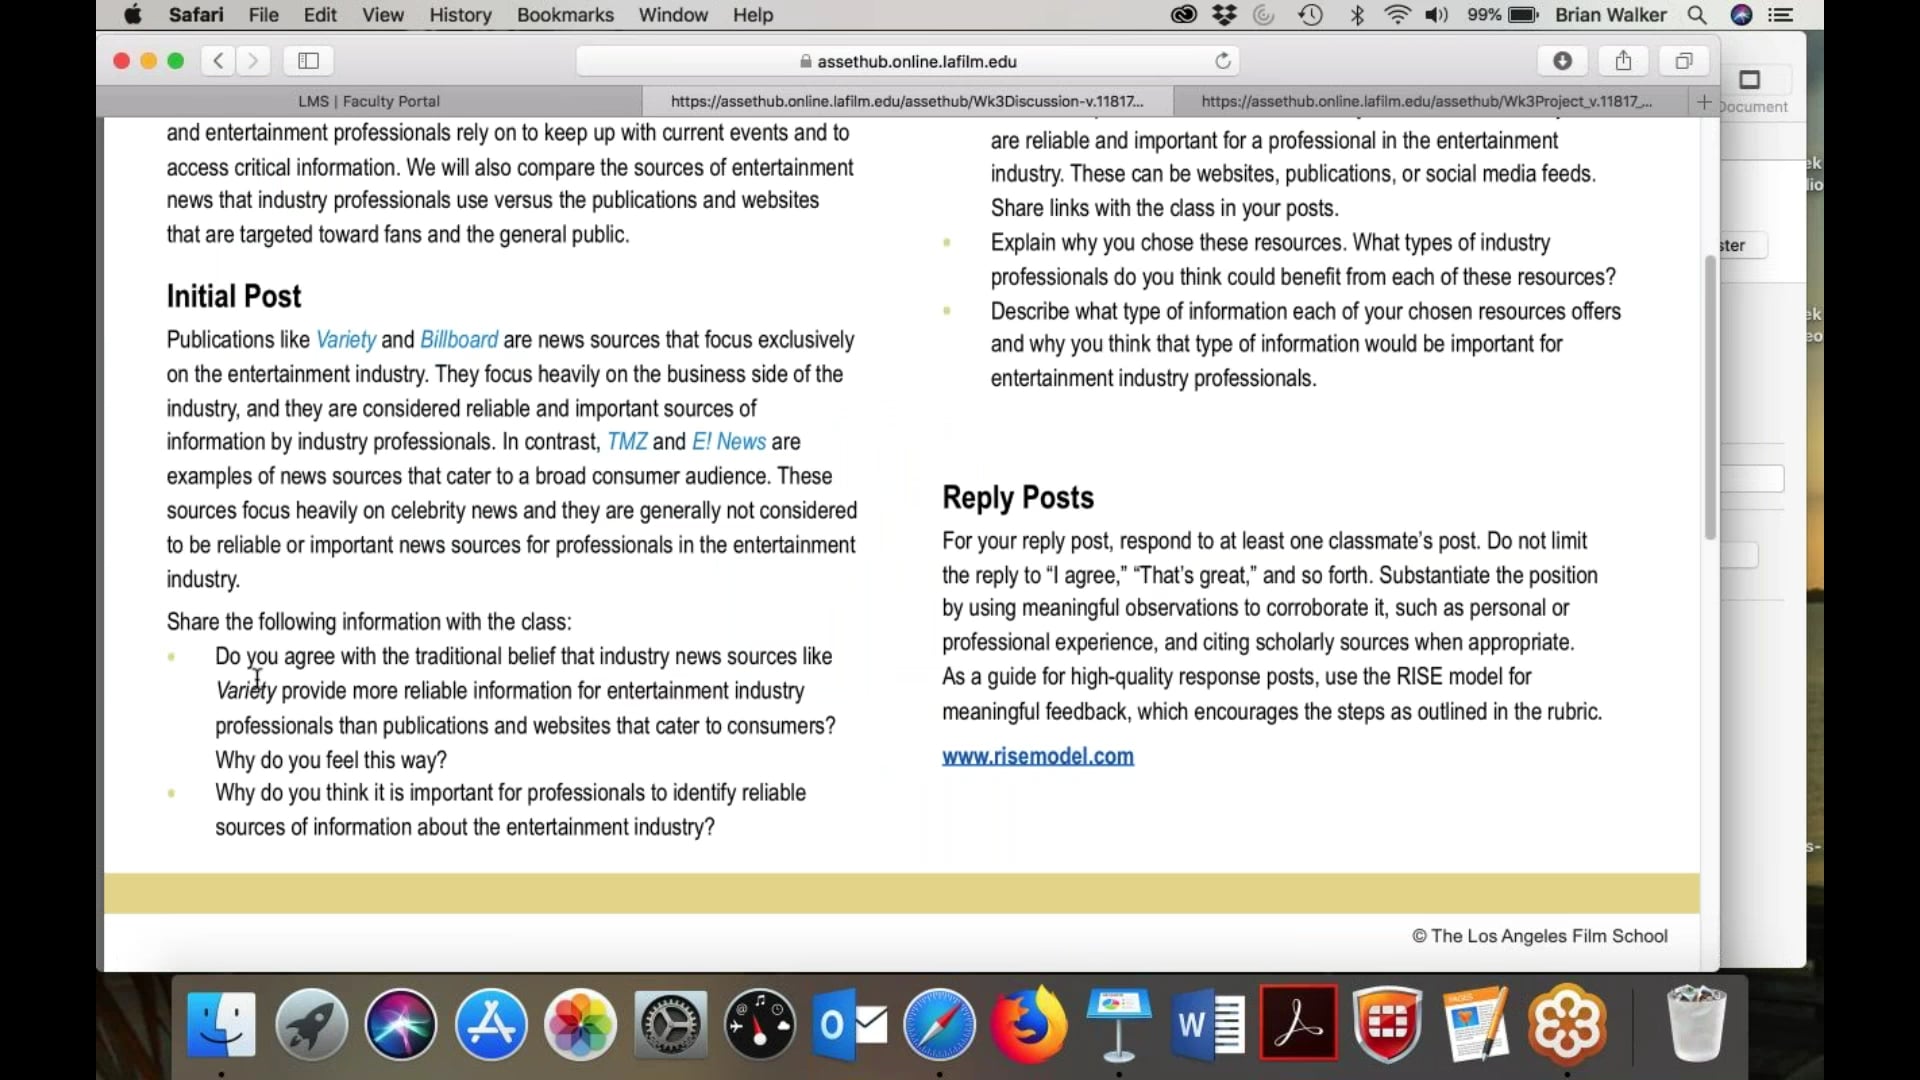Open the Wi-Fi status menu
Screen dimensions: 1920x1080
coord(1397,15)
